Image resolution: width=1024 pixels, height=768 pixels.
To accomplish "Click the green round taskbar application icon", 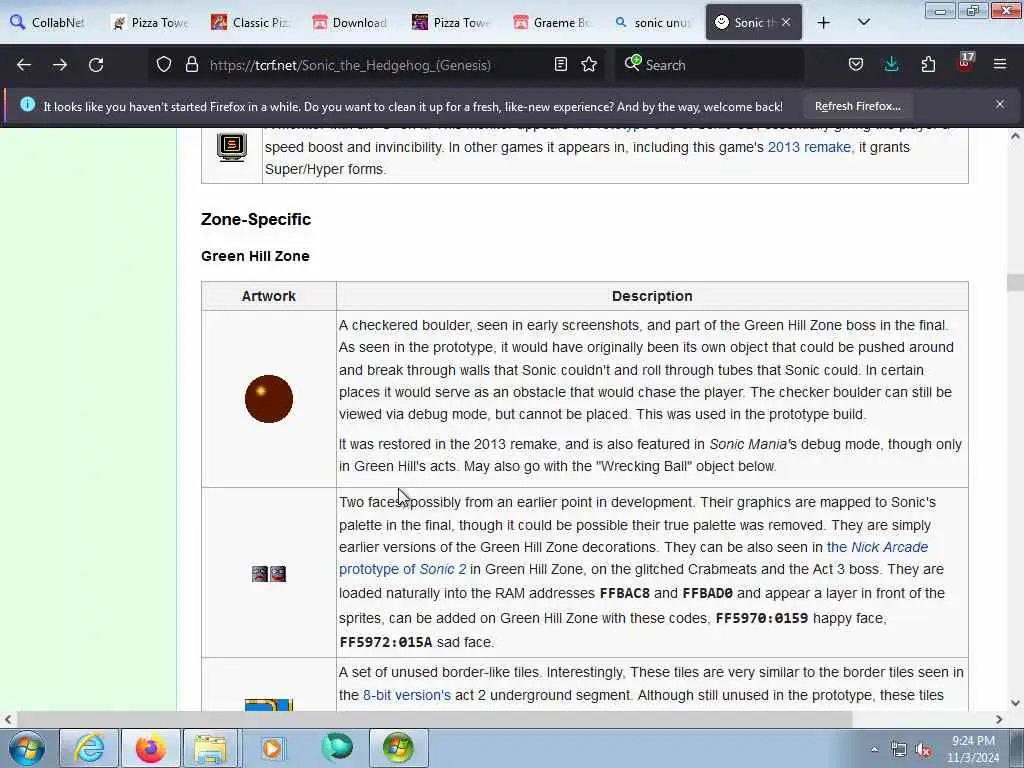I will (x=337, y=748).
